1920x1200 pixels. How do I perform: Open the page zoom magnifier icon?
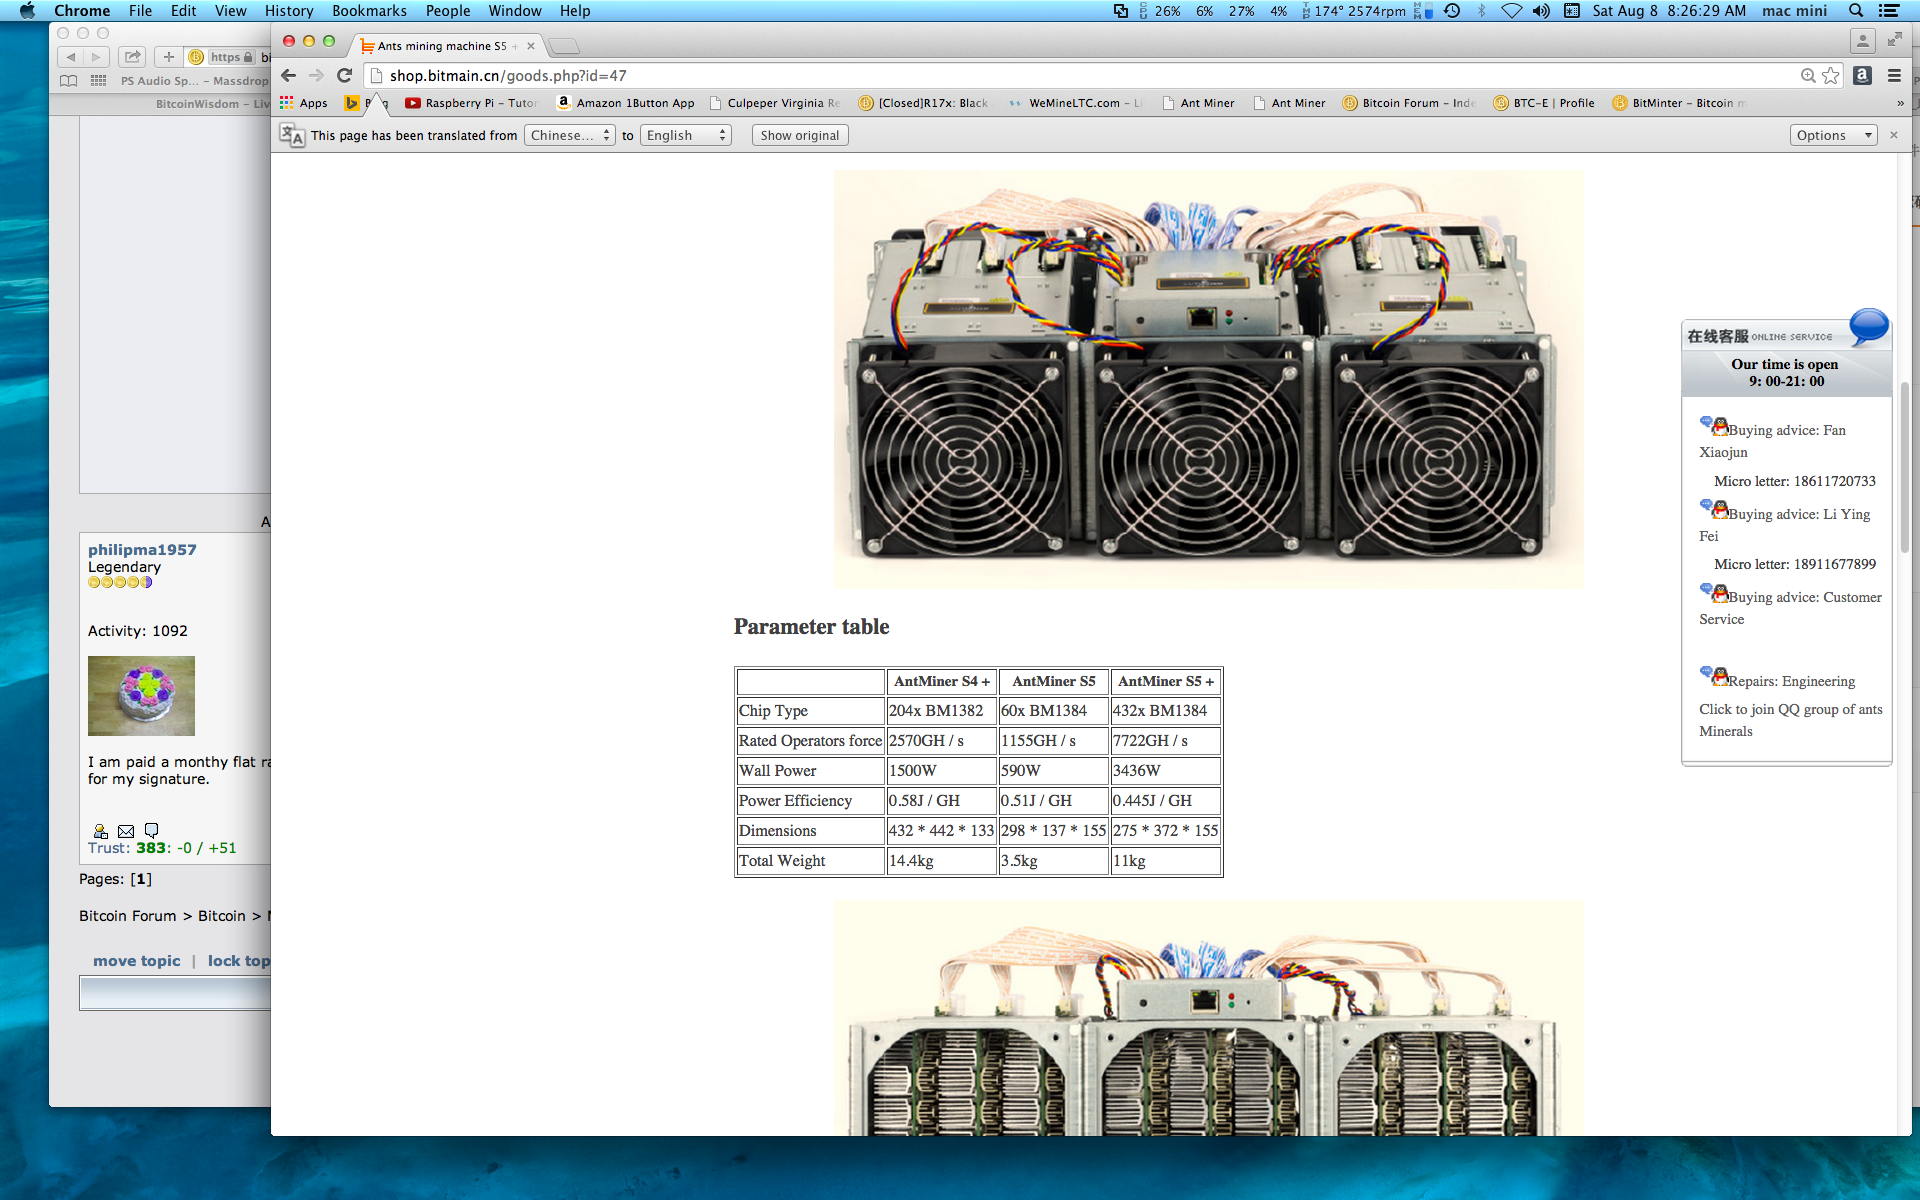pyautogui.click(x=1808, y=76)
